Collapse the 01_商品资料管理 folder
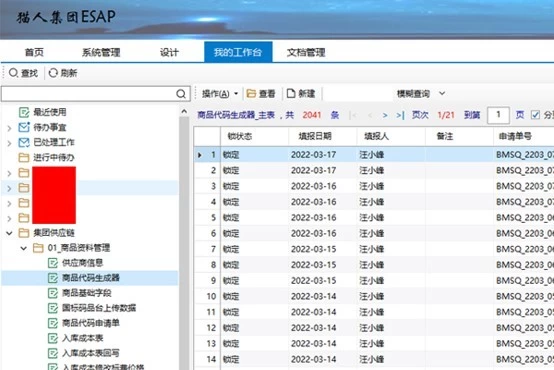Screen dimensions: 554x370 click(x=24, y=248)
